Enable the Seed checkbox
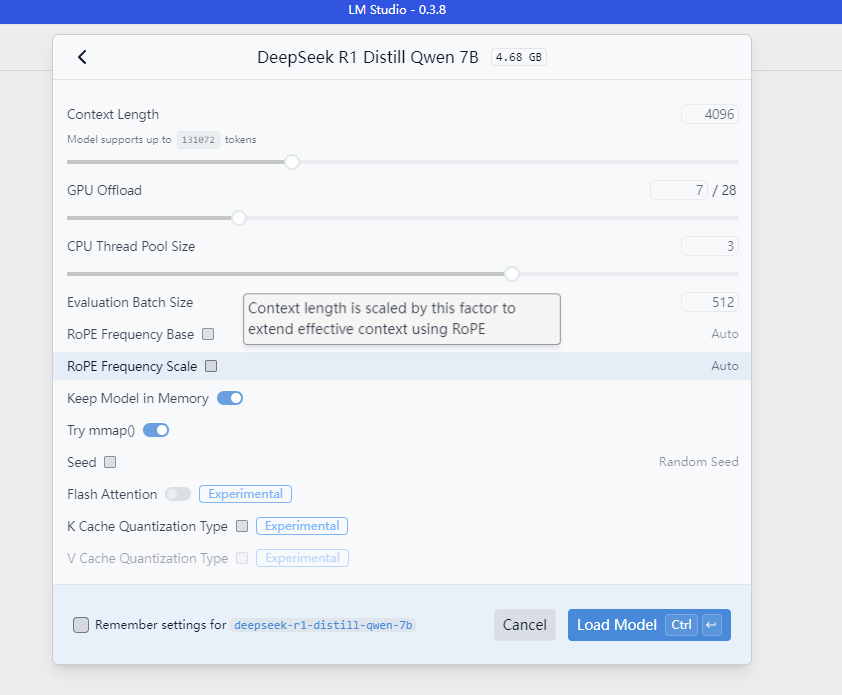 pos(110,462)
